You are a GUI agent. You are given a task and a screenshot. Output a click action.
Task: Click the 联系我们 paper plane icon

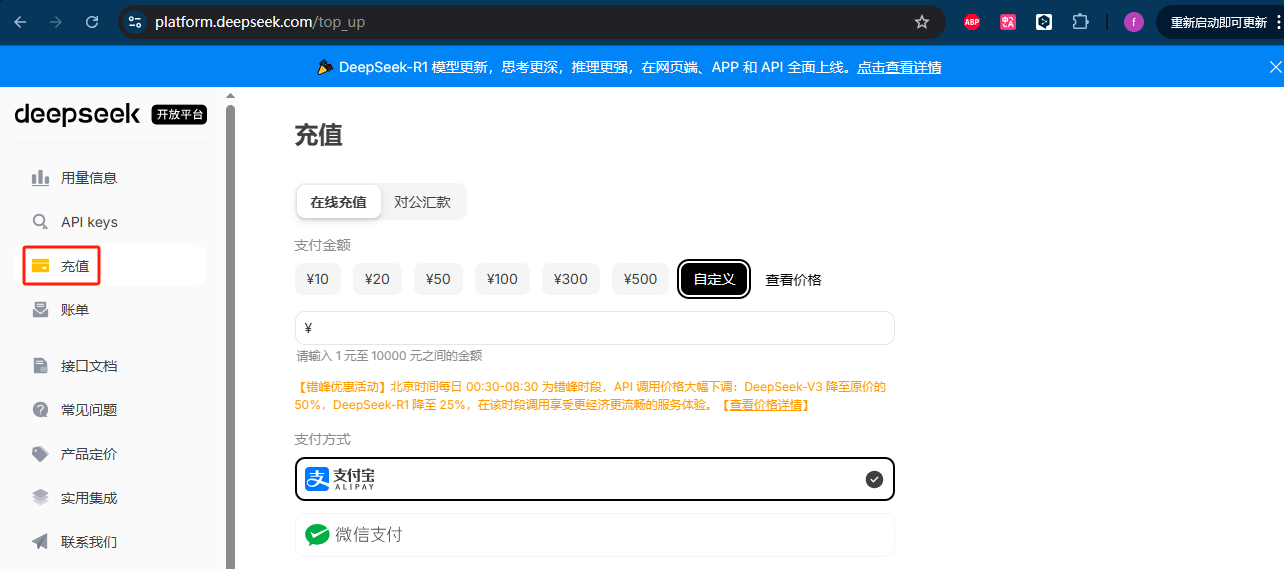pyautogui.click(x=40, y=542)
